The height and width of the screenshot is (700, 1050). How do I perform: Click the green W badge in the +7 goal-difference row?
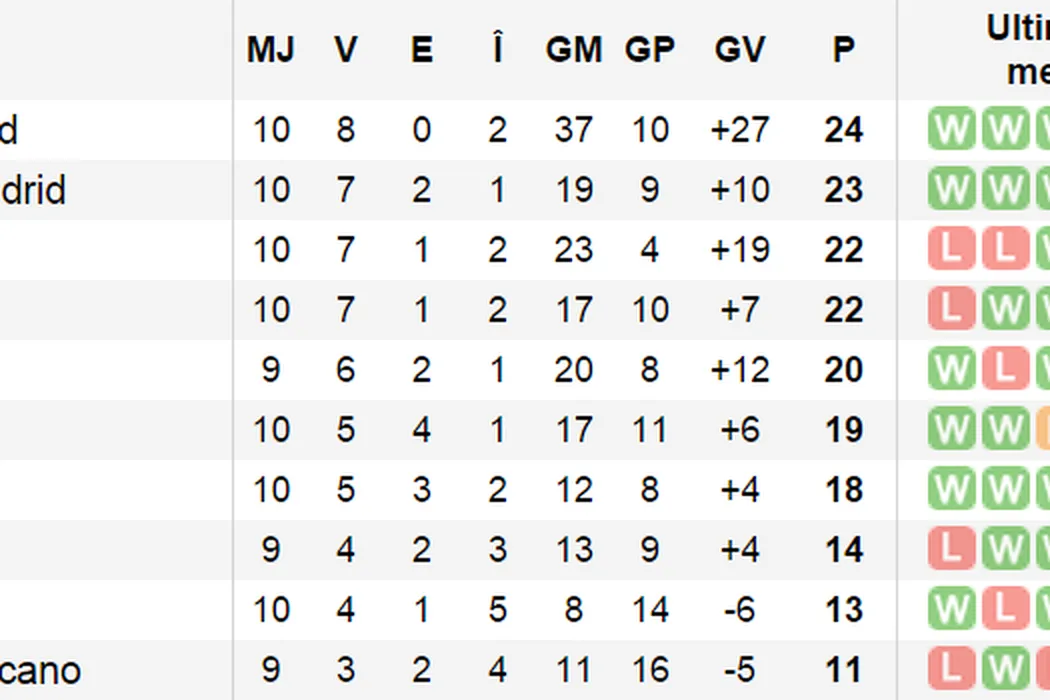1003,310
